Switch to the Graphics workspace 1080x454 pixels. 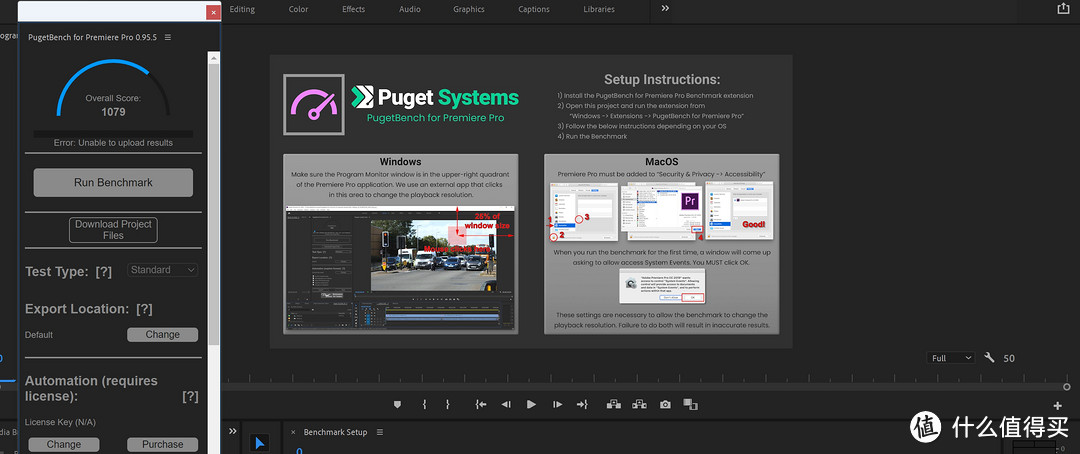[468, 9]
